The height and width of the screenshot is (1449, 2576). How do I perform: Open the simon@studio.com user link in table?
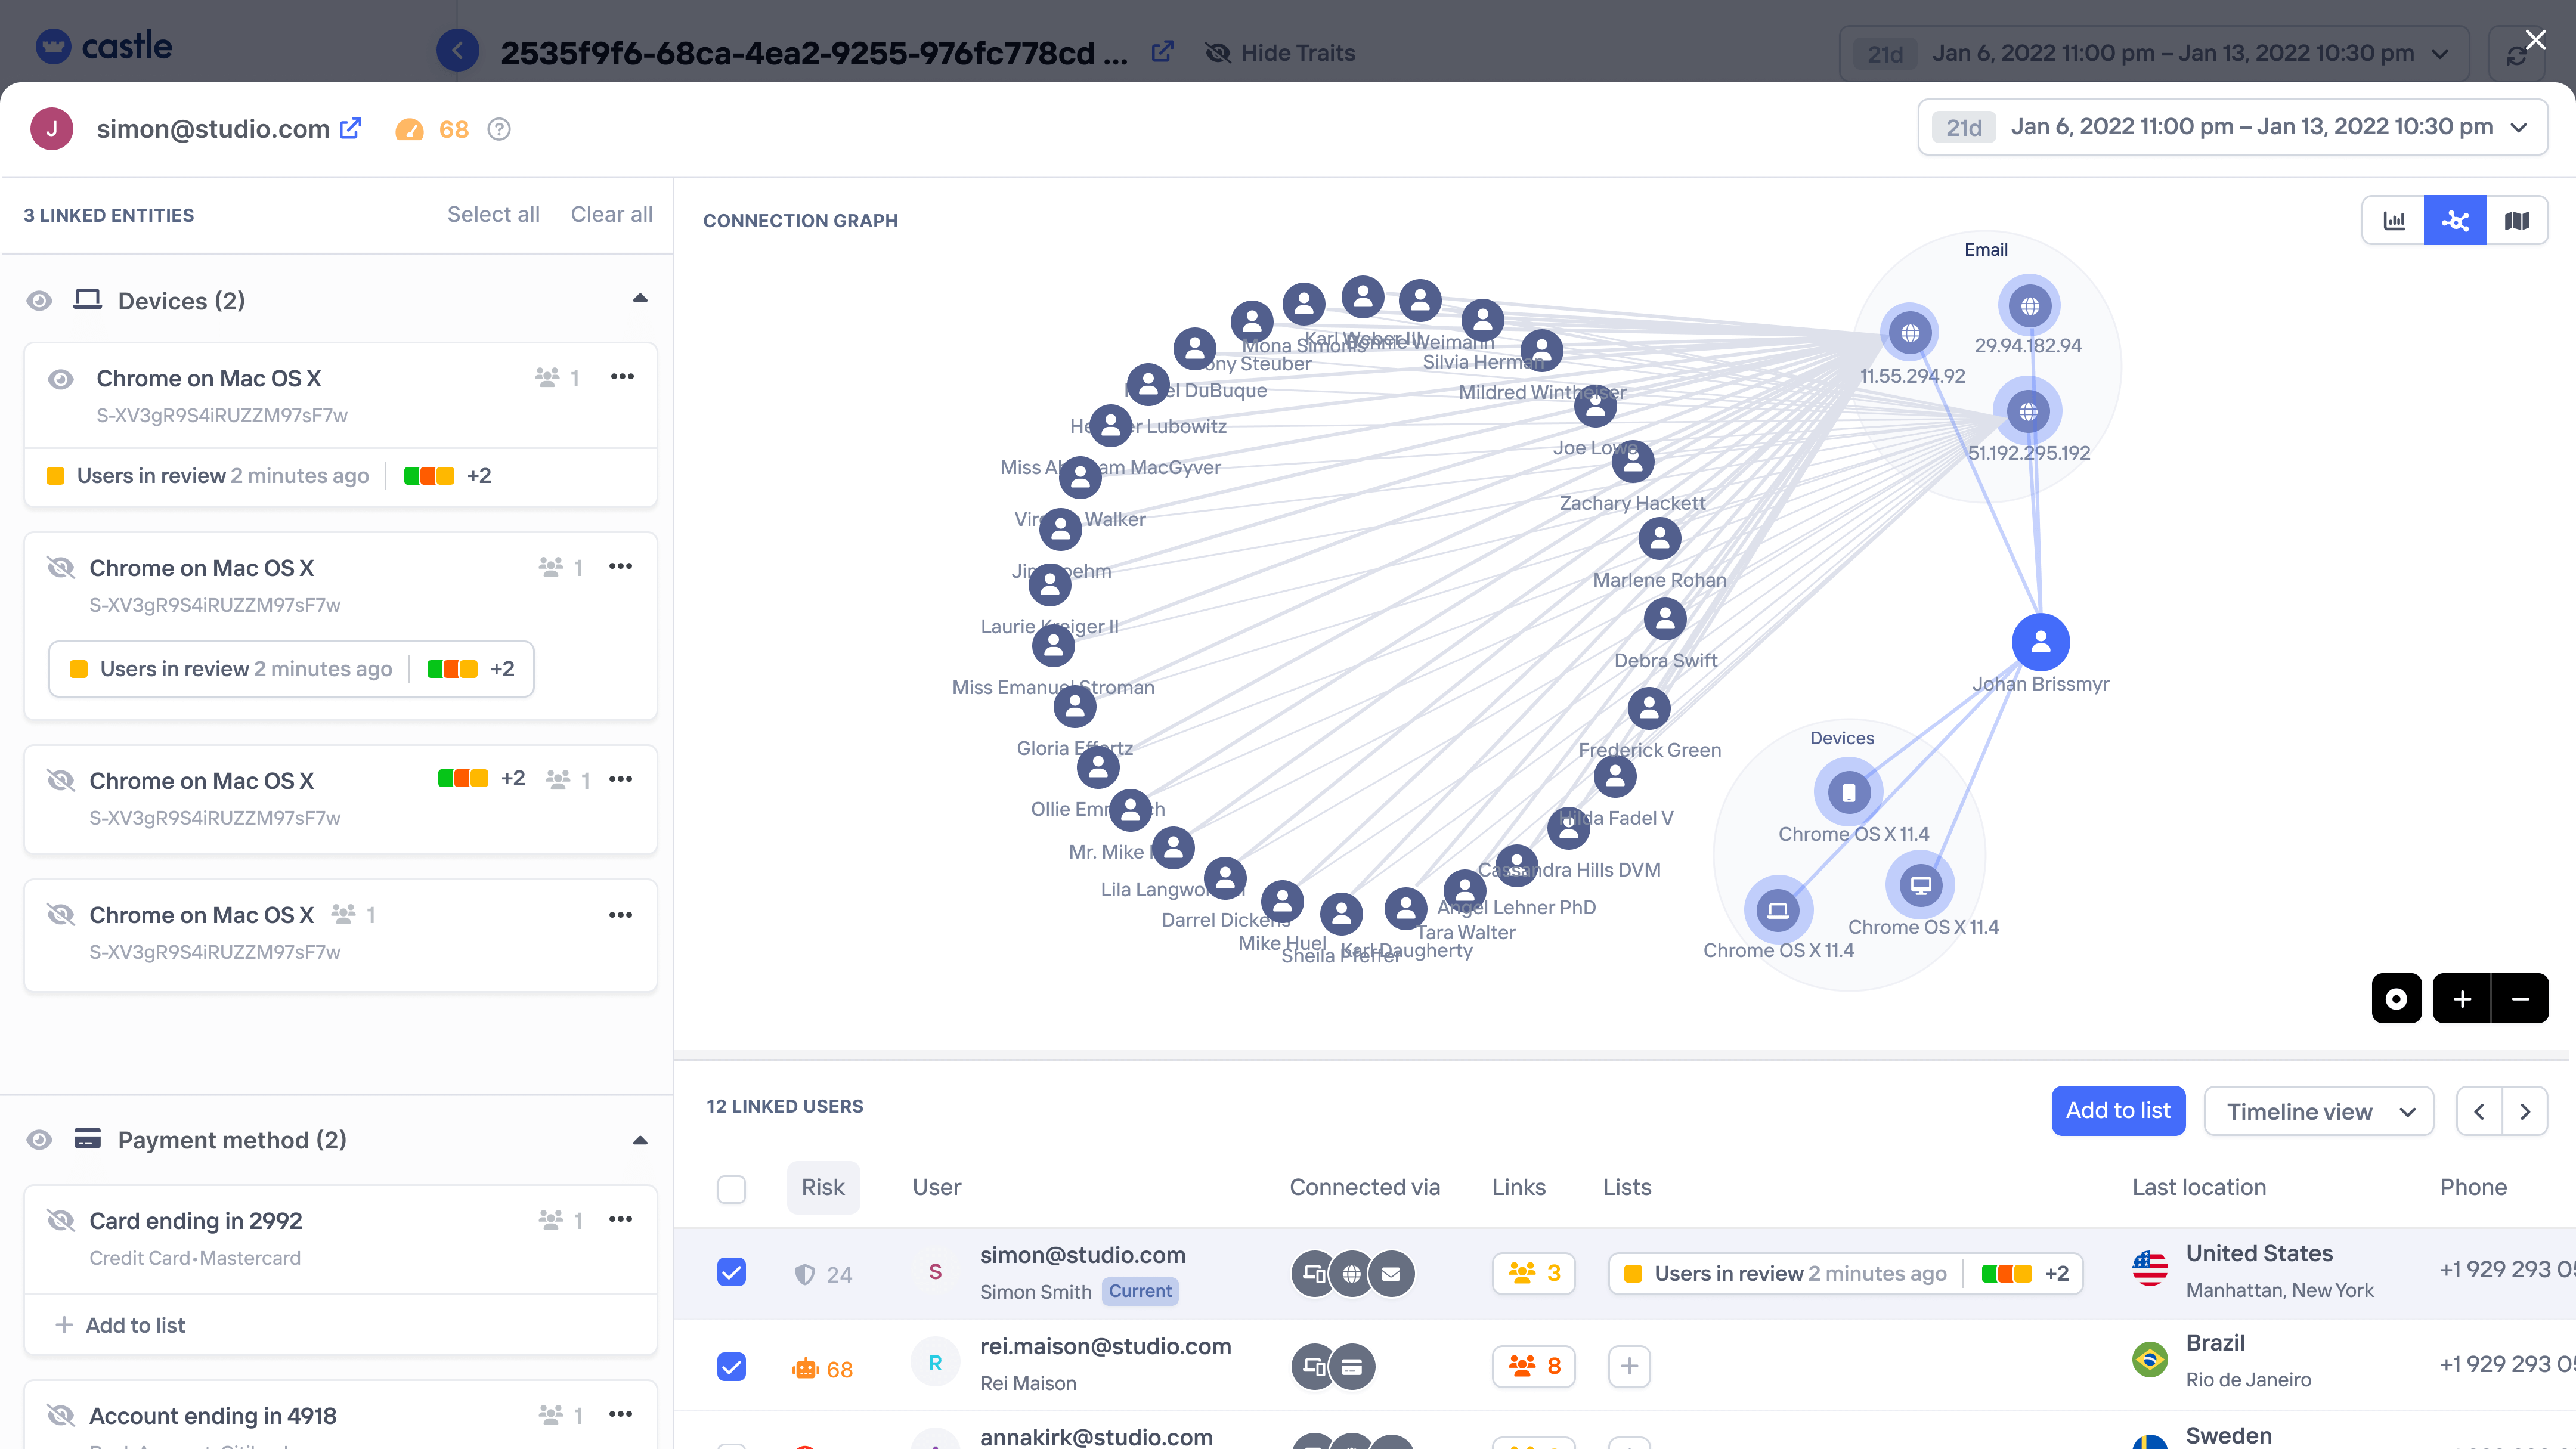coord(1082,1255)
